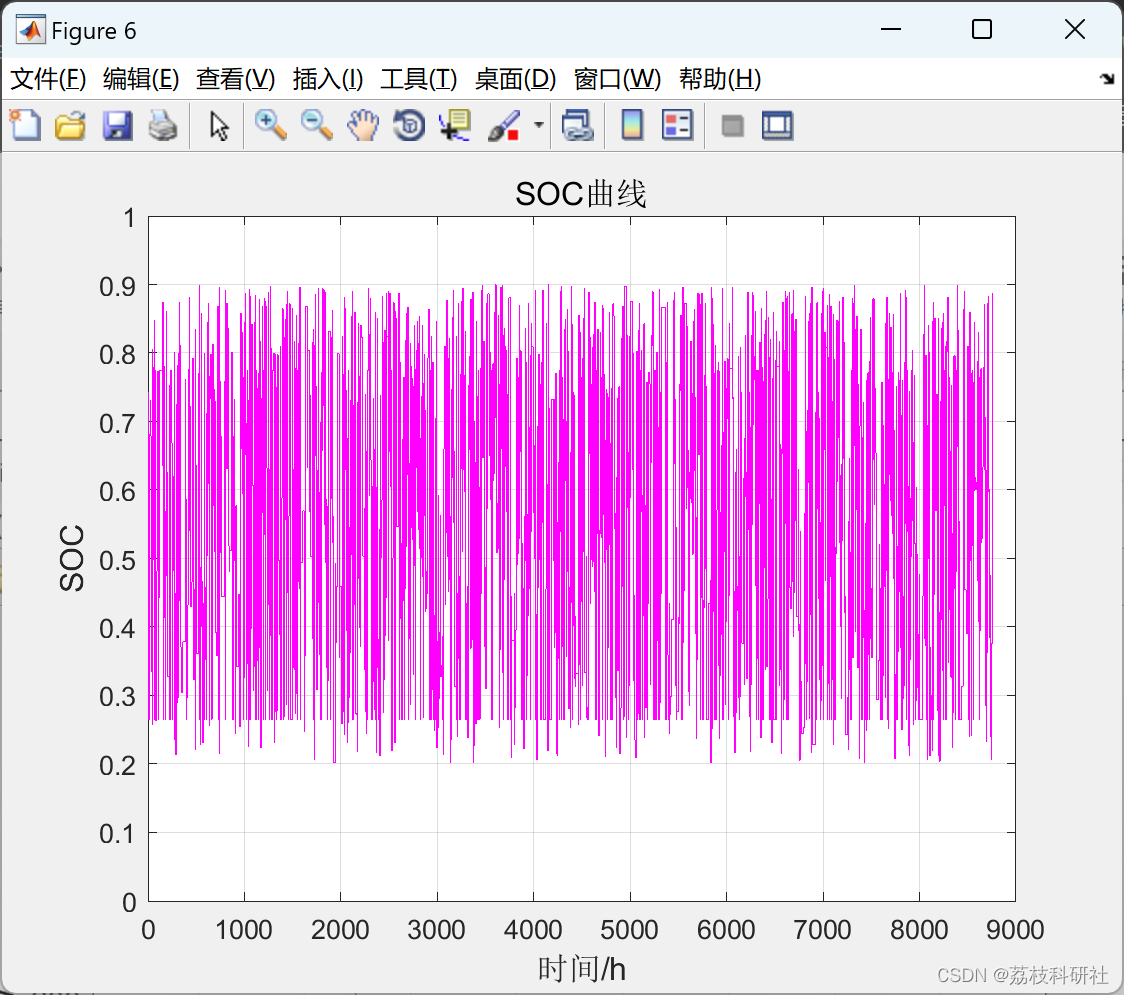Click the plot title SOC曲线
1124x995 pixels.
[581, 194]
